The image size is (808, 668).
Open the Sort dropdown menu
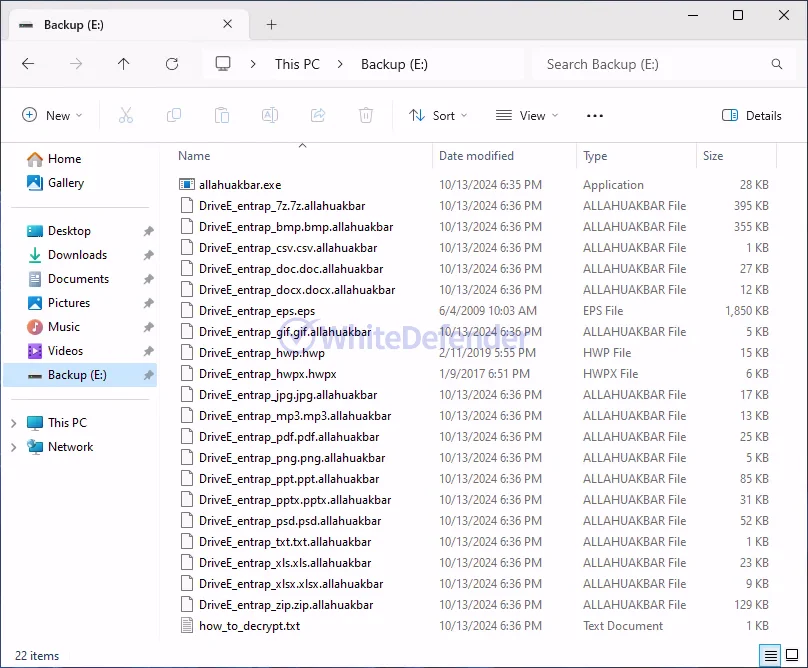[438, 115]
